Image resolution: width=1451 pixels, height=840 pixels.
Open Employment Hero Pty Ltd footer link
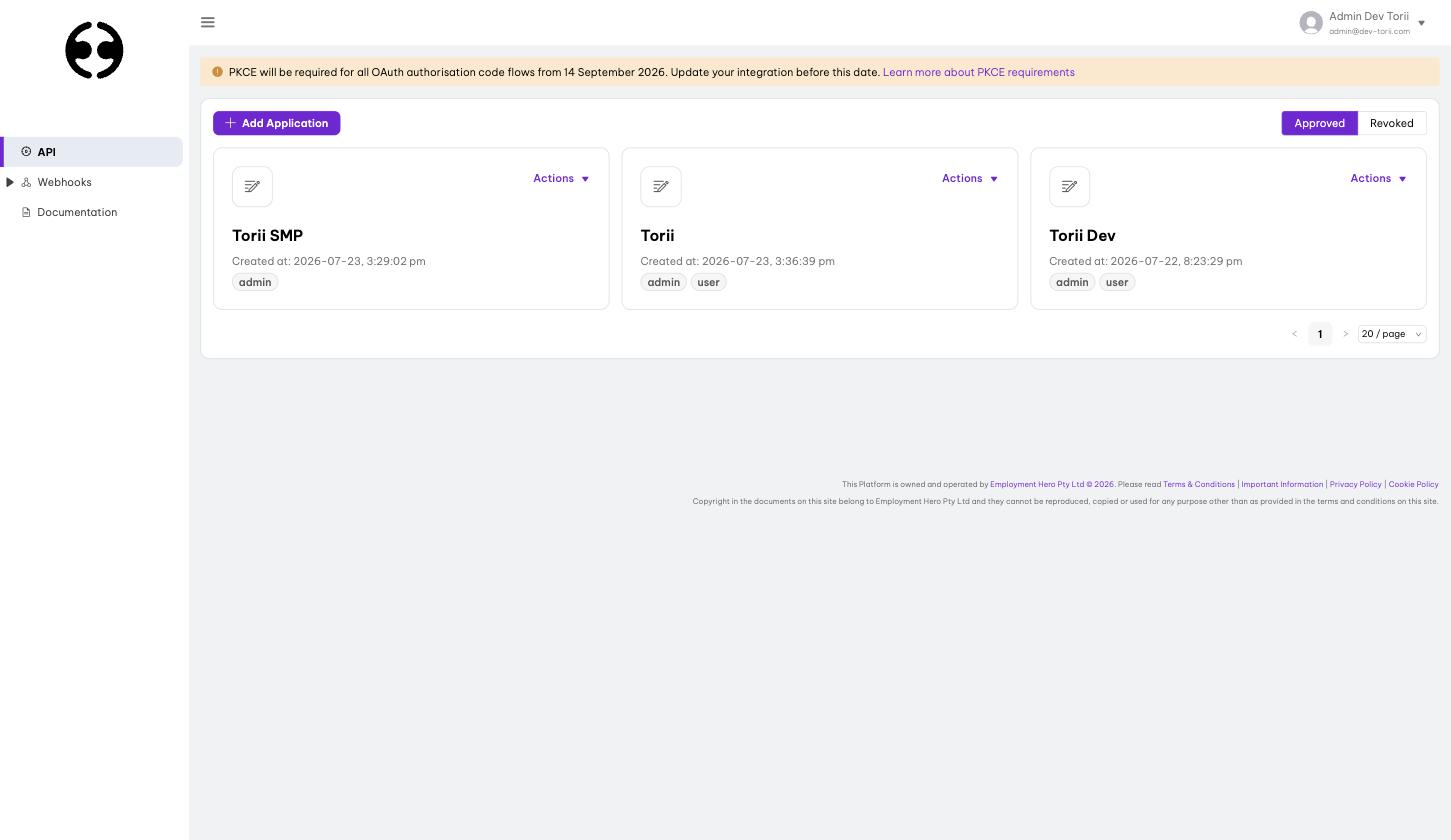pos(1052,484)
